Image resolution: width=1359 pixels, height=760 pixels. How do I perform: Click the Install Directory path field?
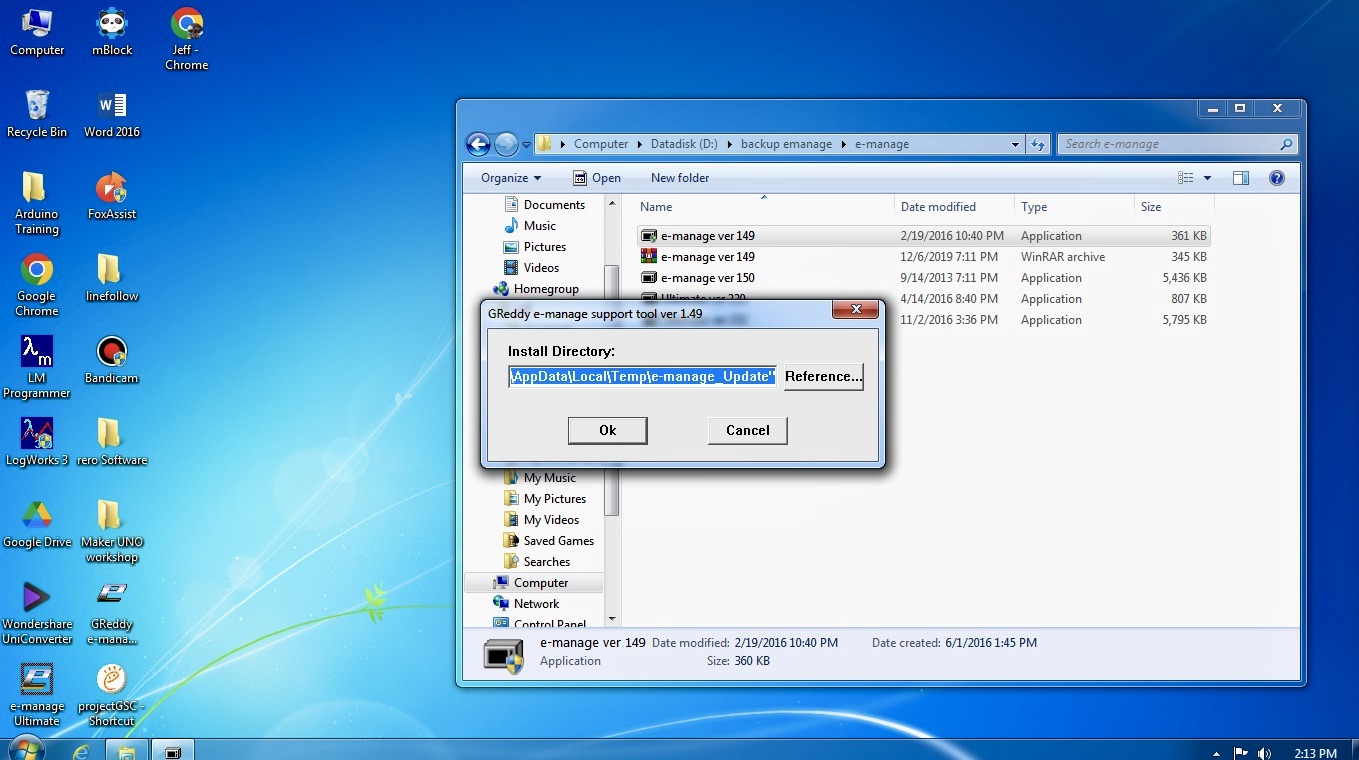[642, 377]
